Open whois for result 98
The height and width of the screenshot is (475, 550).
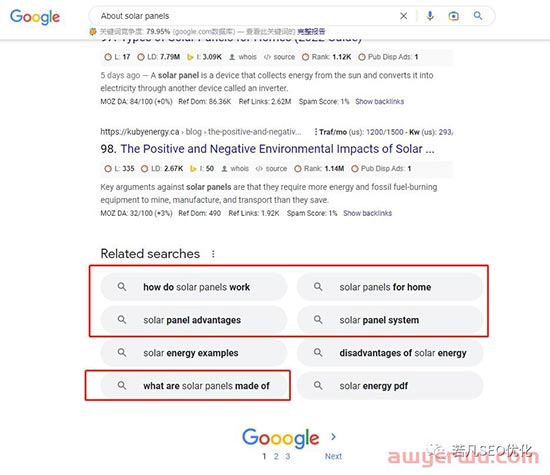coord(235,169)
